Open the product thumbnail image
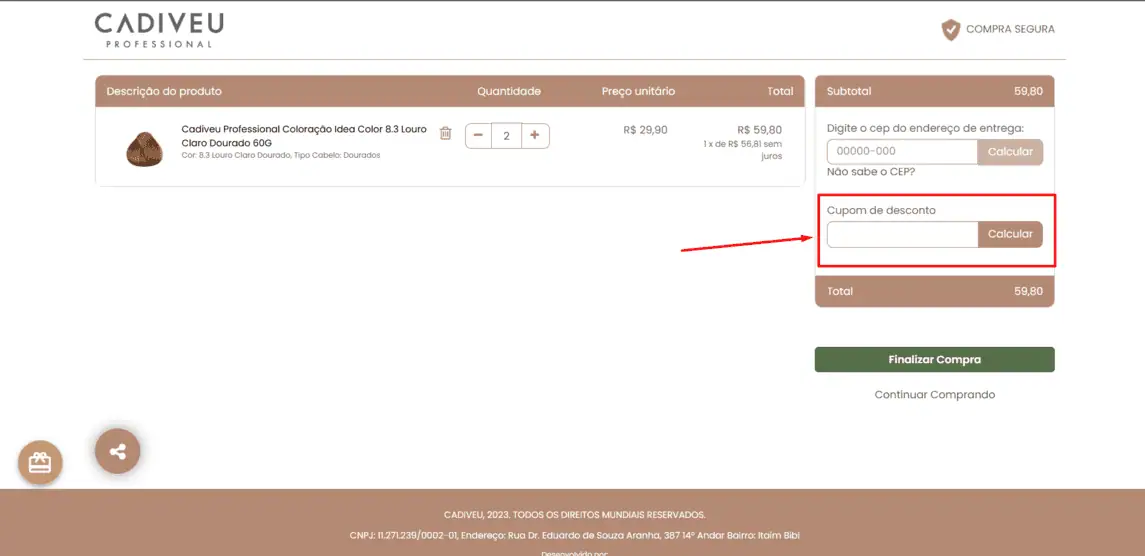 (x=145, y=148)
